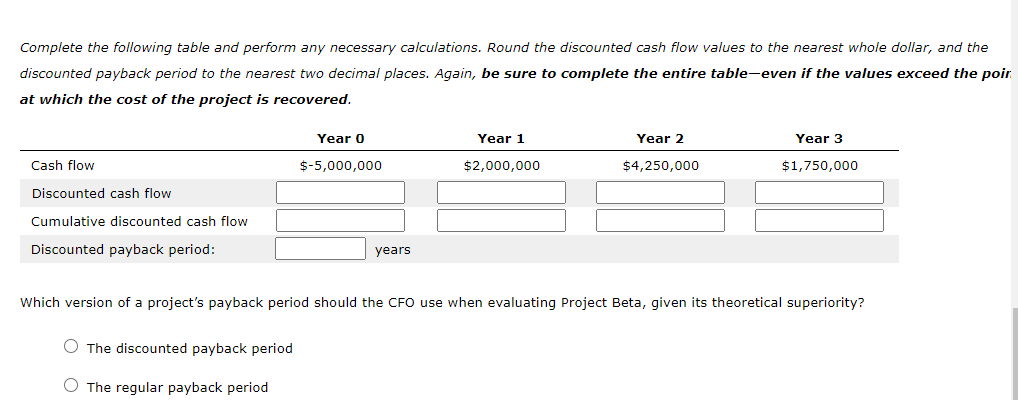Click the $-5,000,000 cash flow value
Viewport: 1018px width, 400px height.
tap(340, 165)
